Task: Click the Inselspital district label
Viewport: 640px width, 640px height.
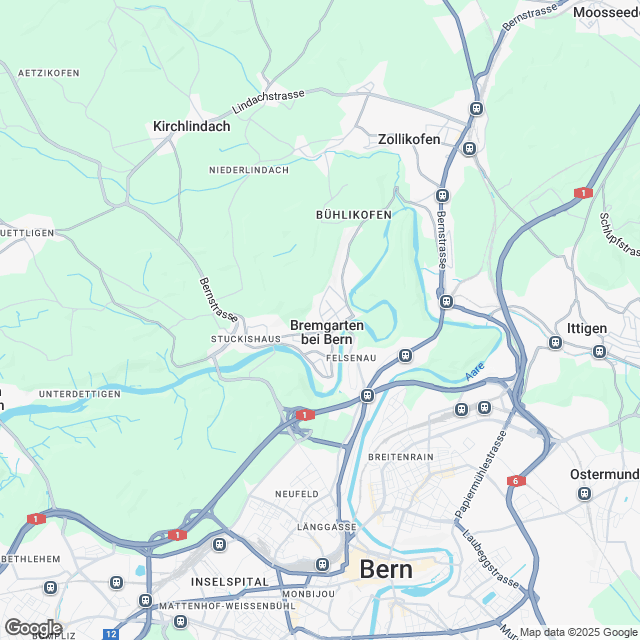Action: coord(230,582)
